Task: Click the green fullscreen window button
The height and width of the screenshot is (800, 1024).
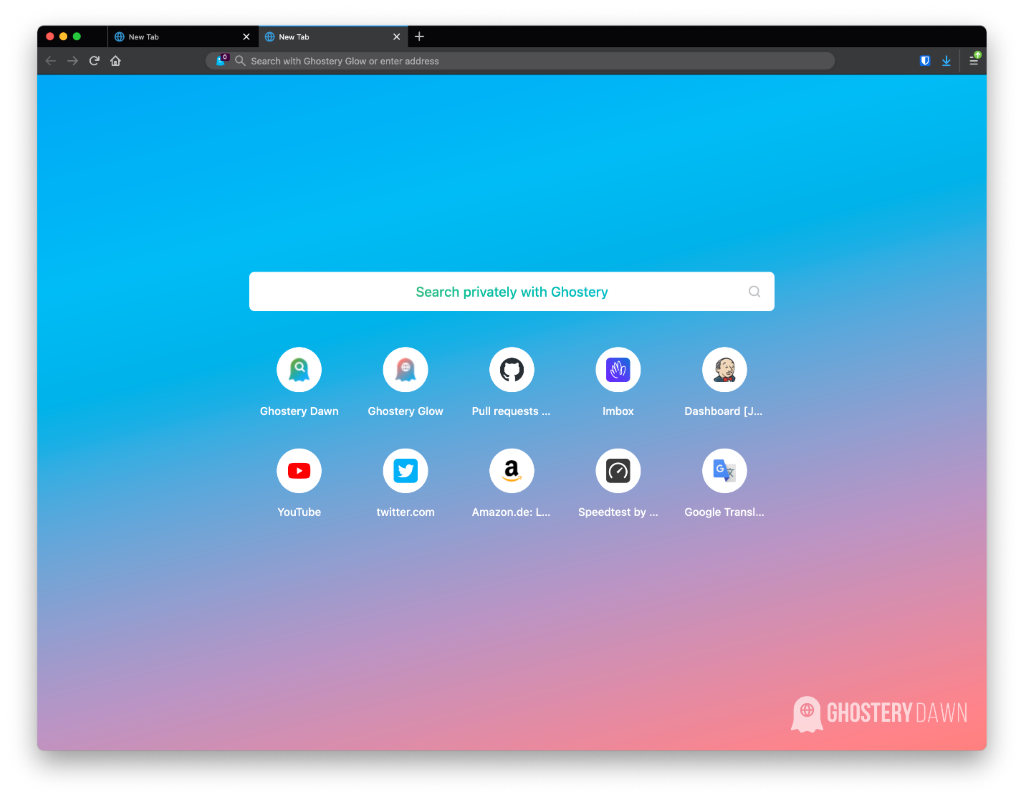Action: click(76, 37)
